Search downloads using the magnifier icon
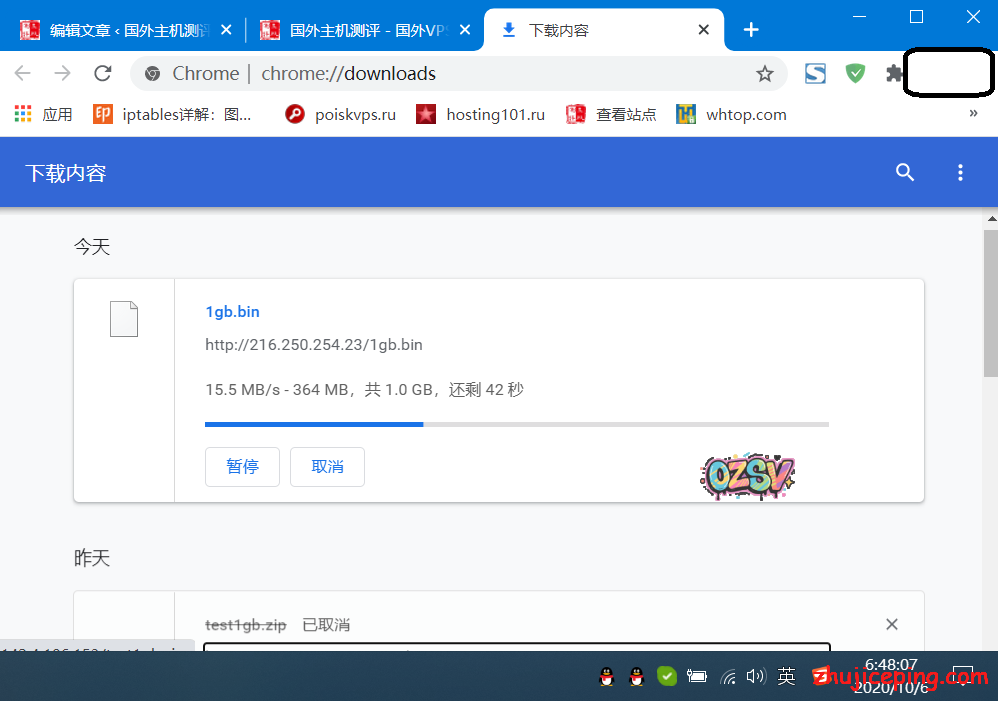The image size is (998, 701). point(905,172)
